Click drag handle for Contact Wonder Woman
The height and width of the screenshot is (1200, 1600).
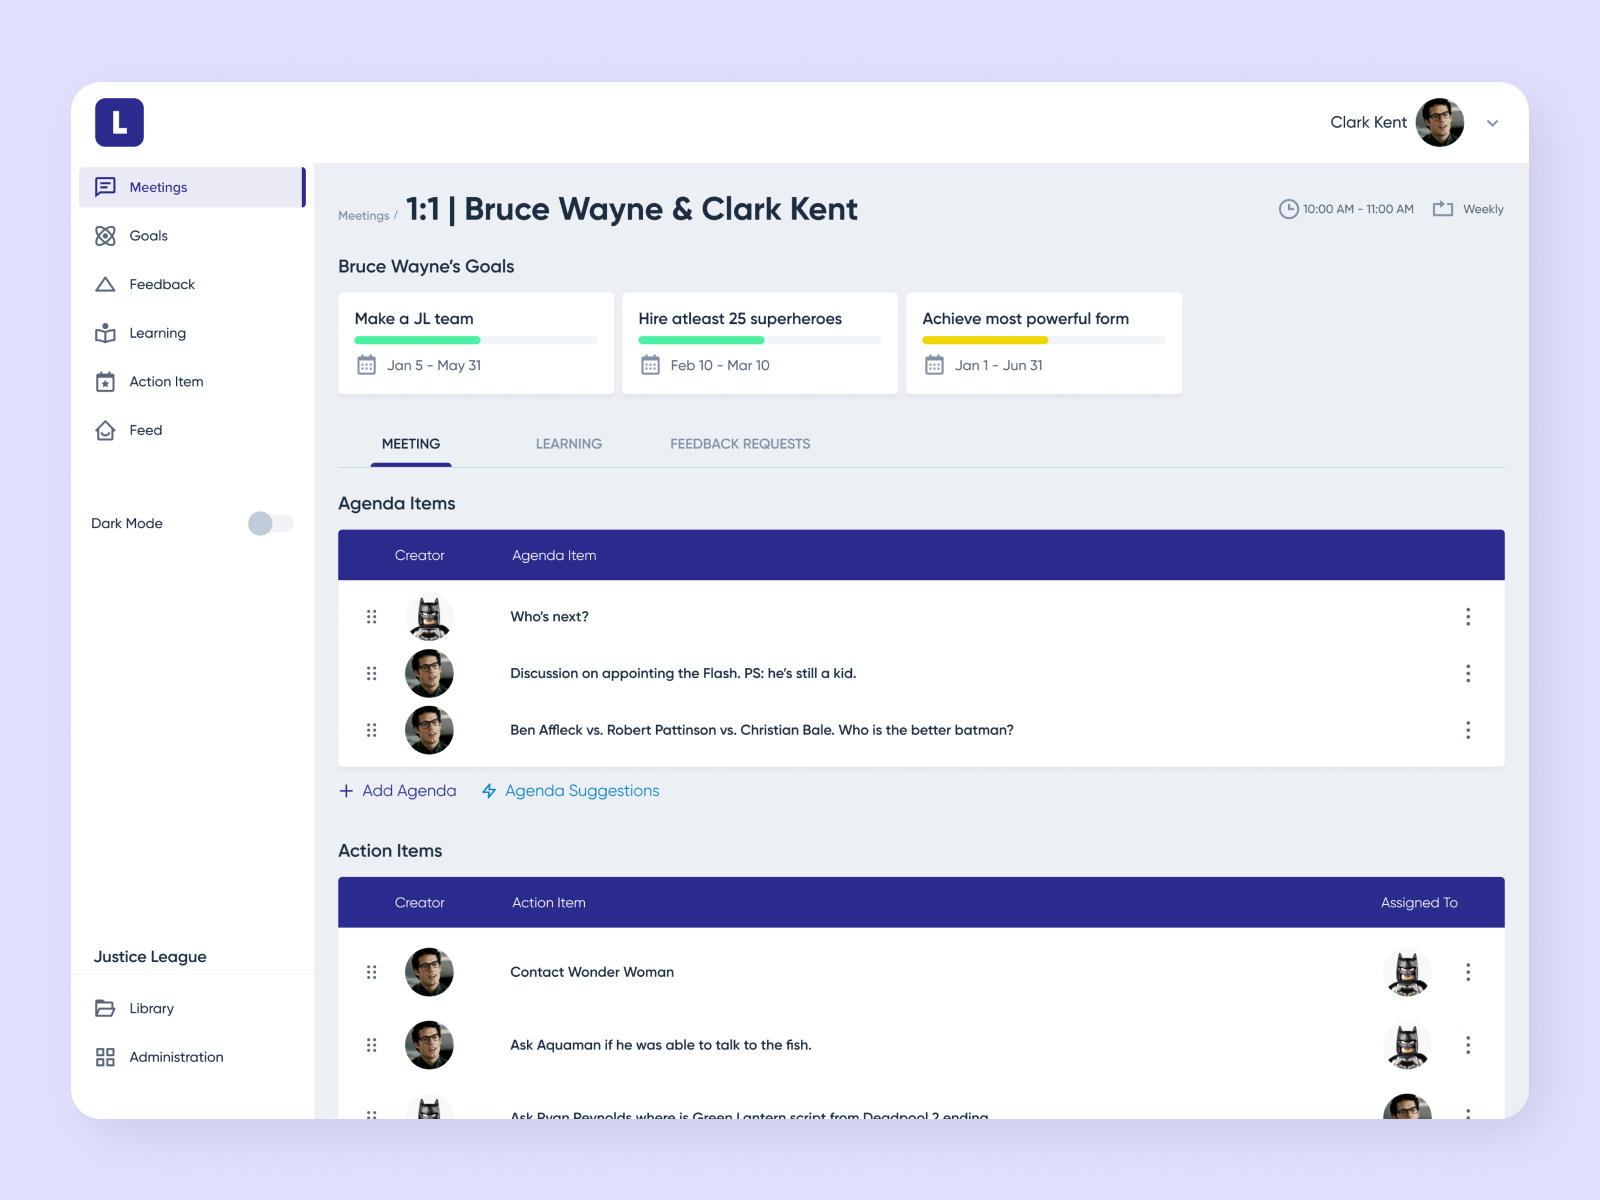coord(372,972)
